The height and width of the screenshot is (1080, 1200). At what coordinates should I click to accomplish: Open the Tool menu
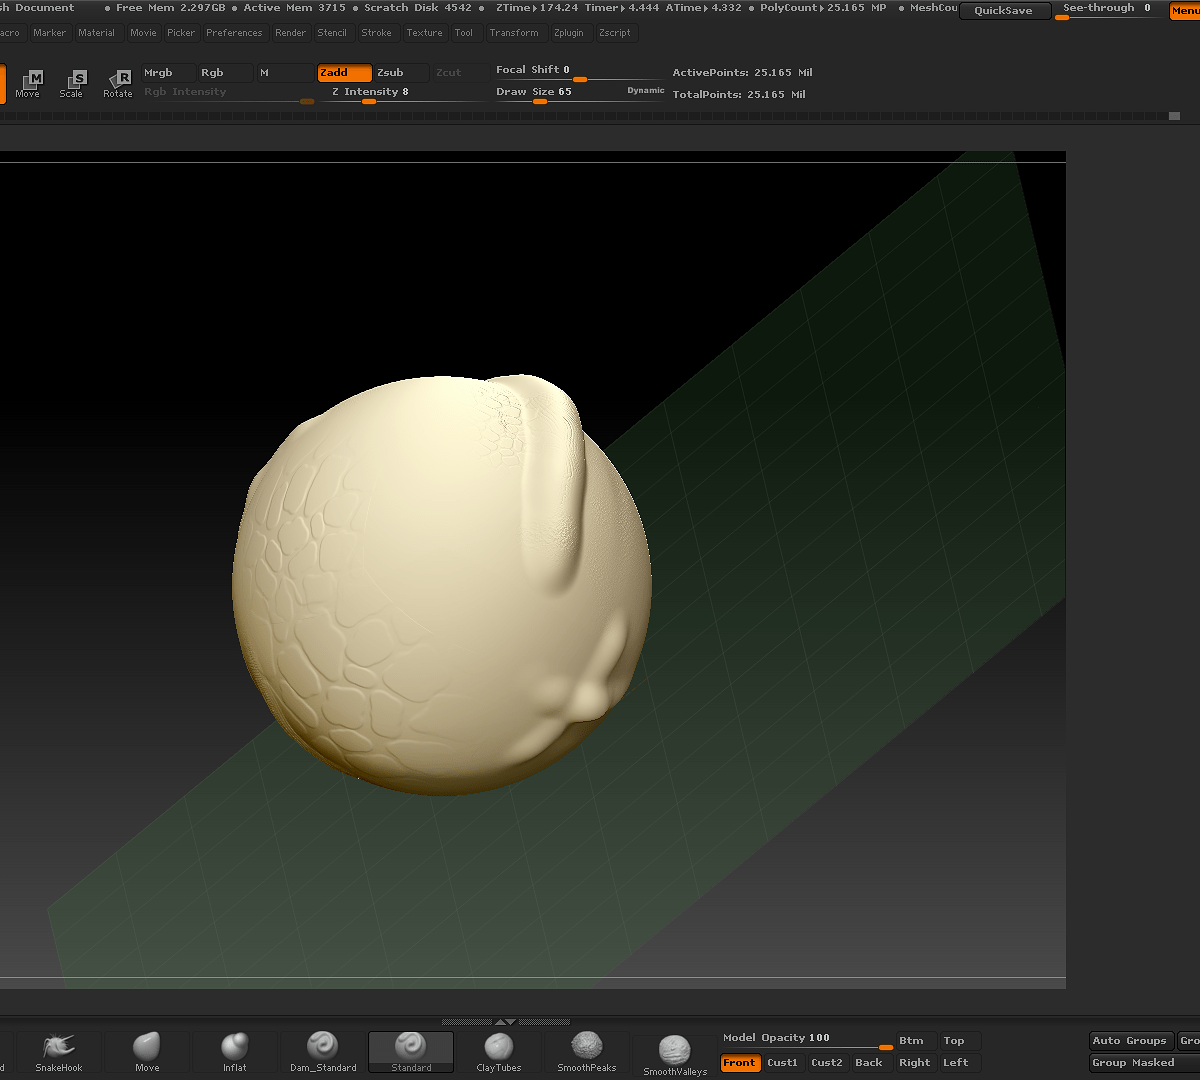[464, 33]
